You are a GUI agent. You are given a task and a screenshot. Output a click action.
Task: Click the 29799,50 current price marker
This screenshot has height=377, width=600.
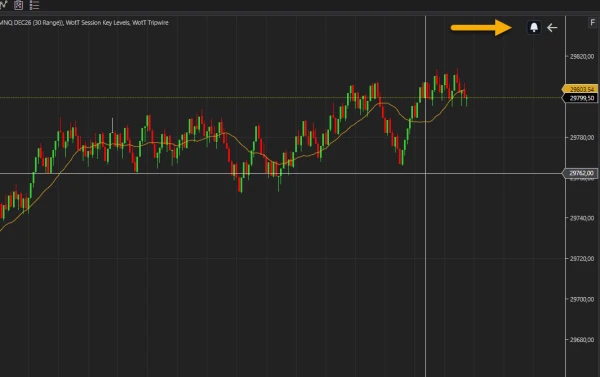580,98
